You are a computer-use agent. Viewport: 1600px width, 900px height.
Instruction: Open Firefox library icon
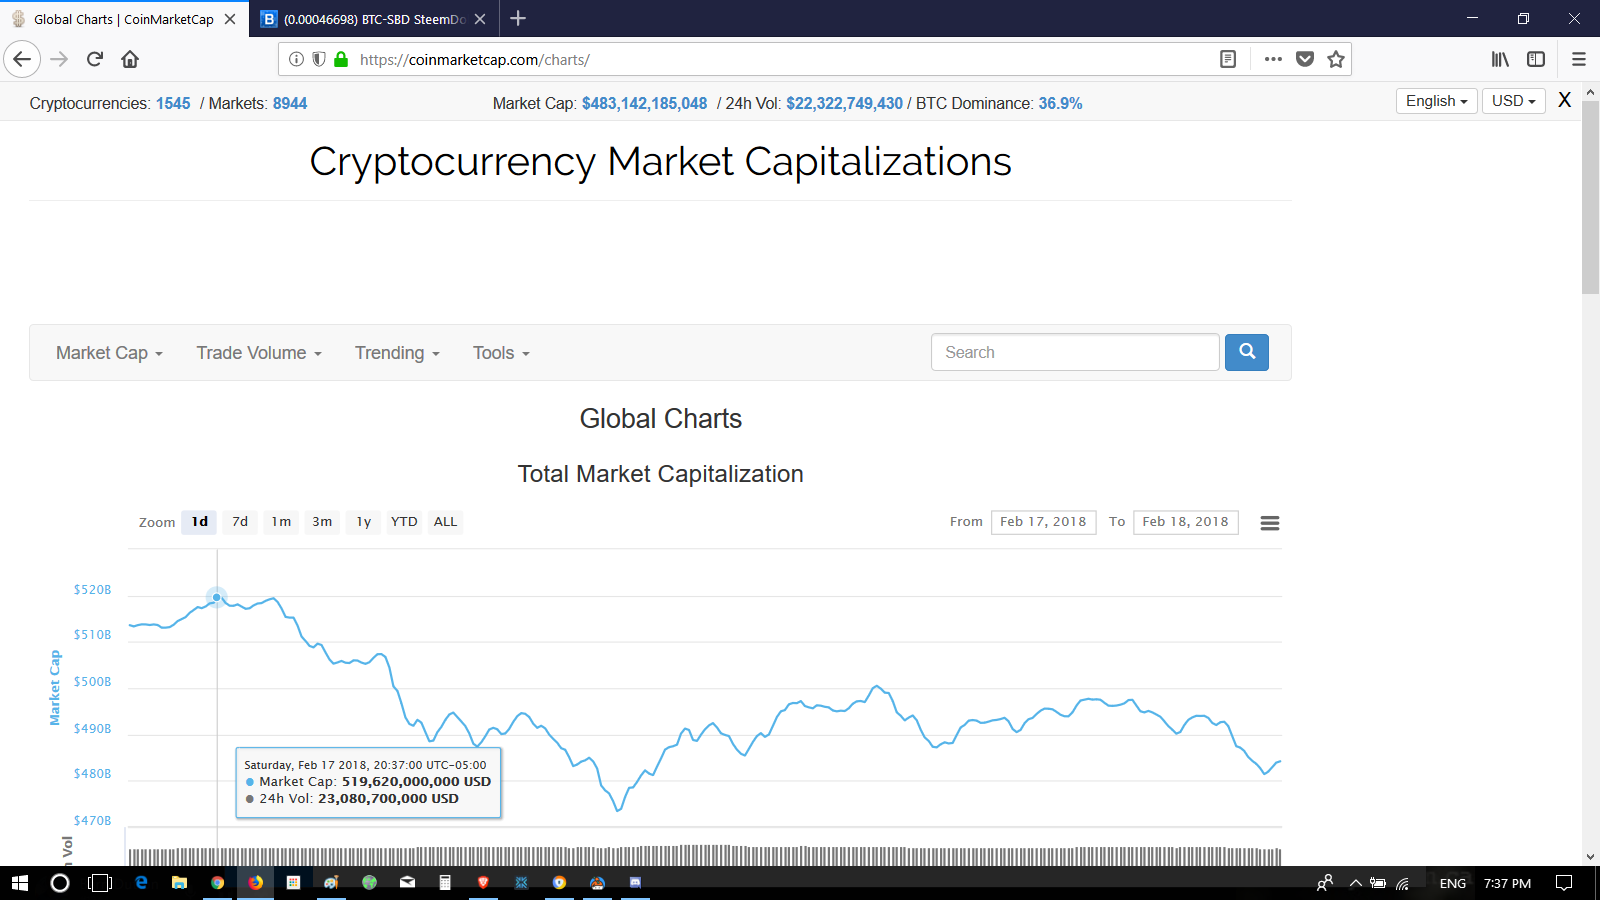pos(1500,60)
